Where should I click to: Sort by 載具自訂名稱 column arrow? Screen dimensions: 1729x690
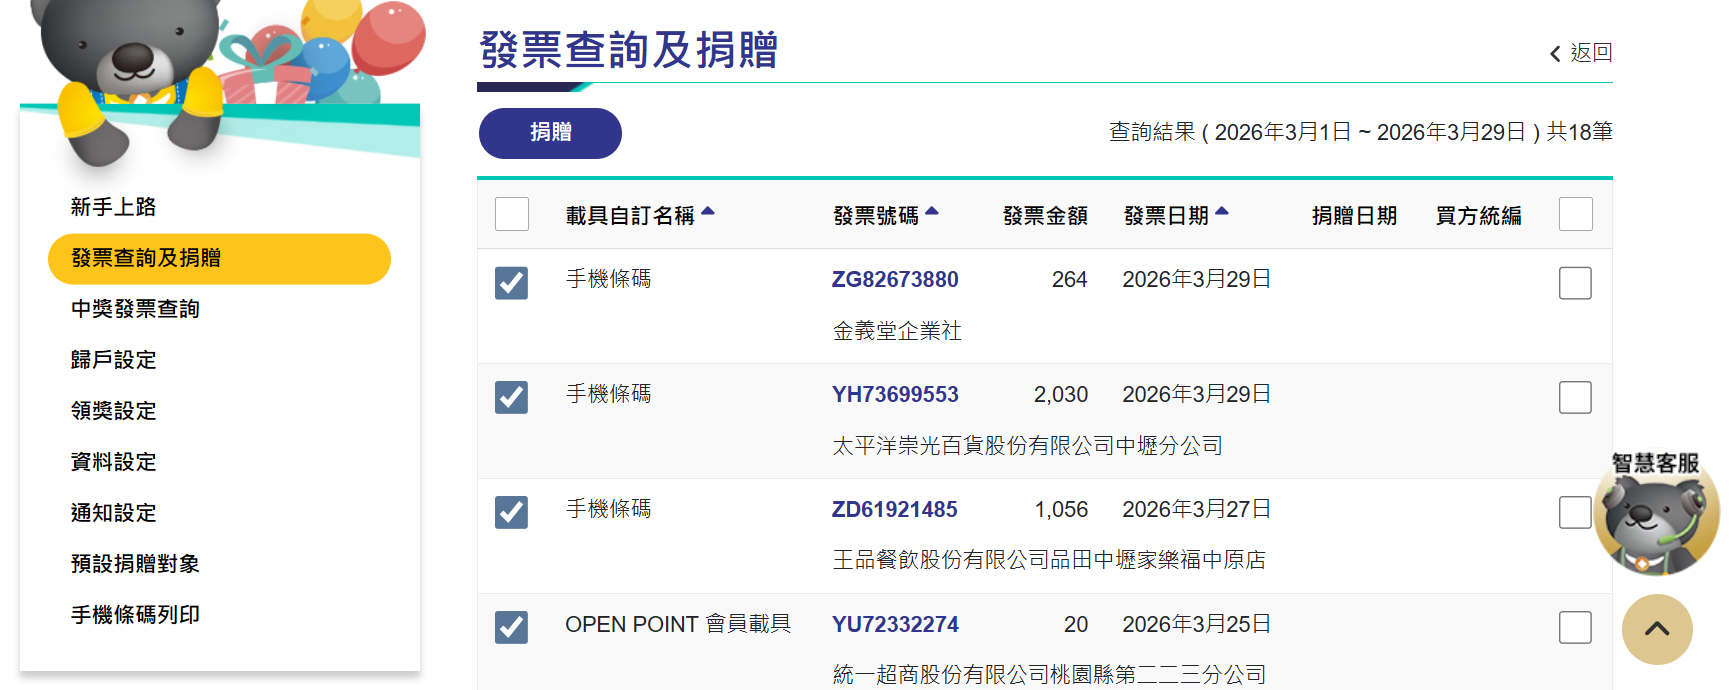(708, 212)
